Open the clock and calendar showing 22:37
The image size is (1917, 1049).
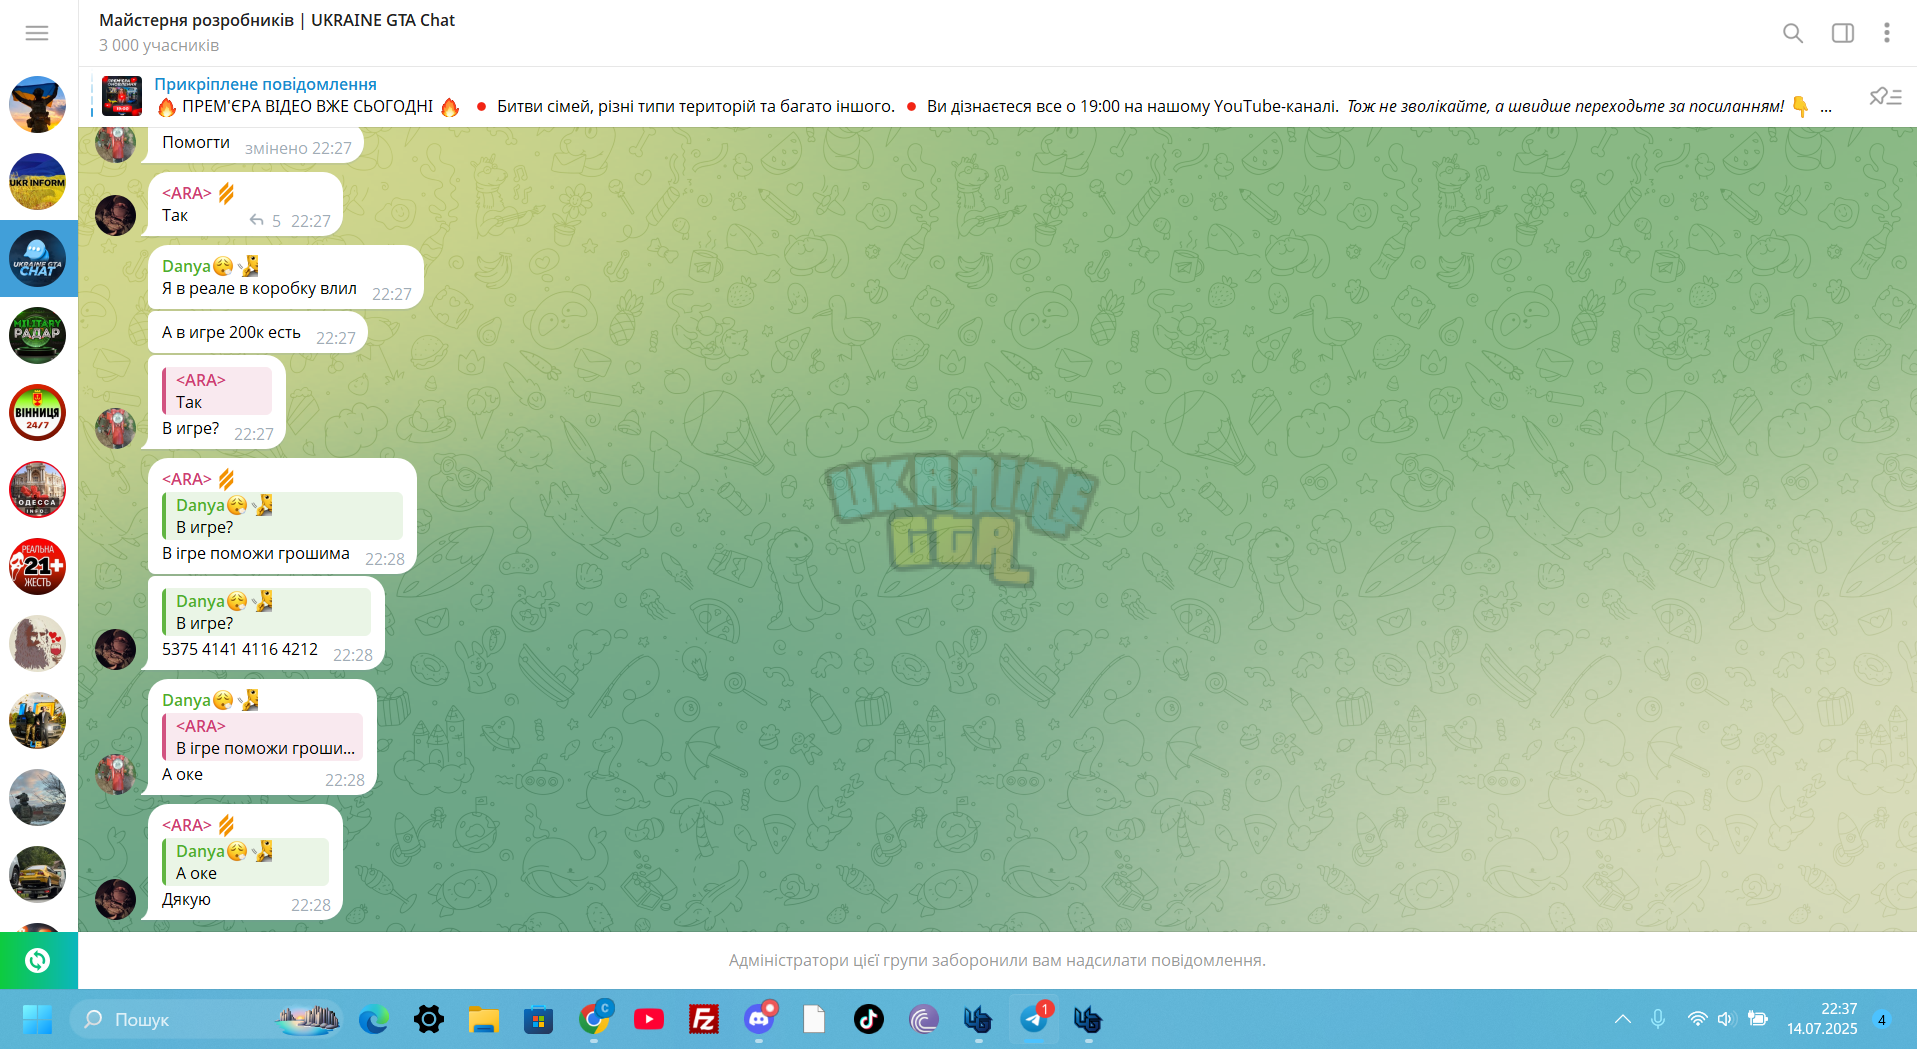pyautogui.click(x=1822, y=1019)
